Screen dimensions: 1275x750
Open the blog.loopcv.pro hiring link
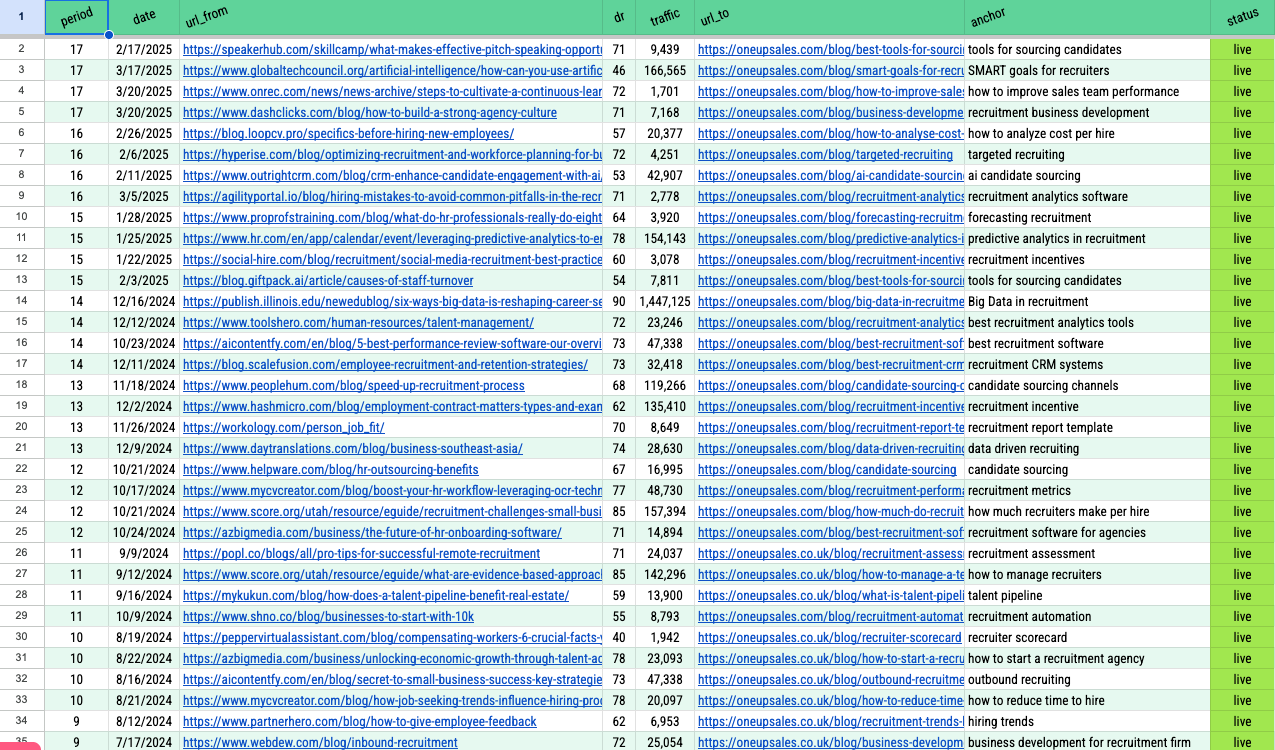click(348, 133)
